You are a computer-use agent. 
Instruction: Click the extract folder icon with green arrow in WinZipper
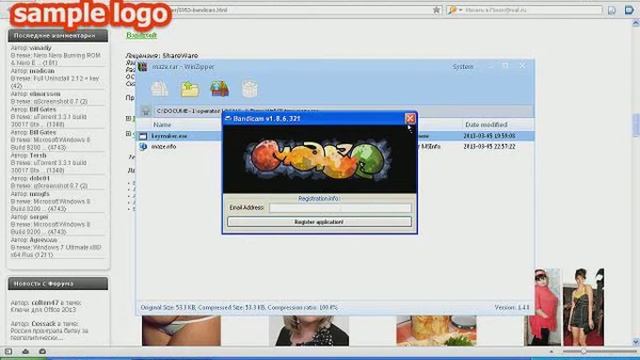(190, 89)
